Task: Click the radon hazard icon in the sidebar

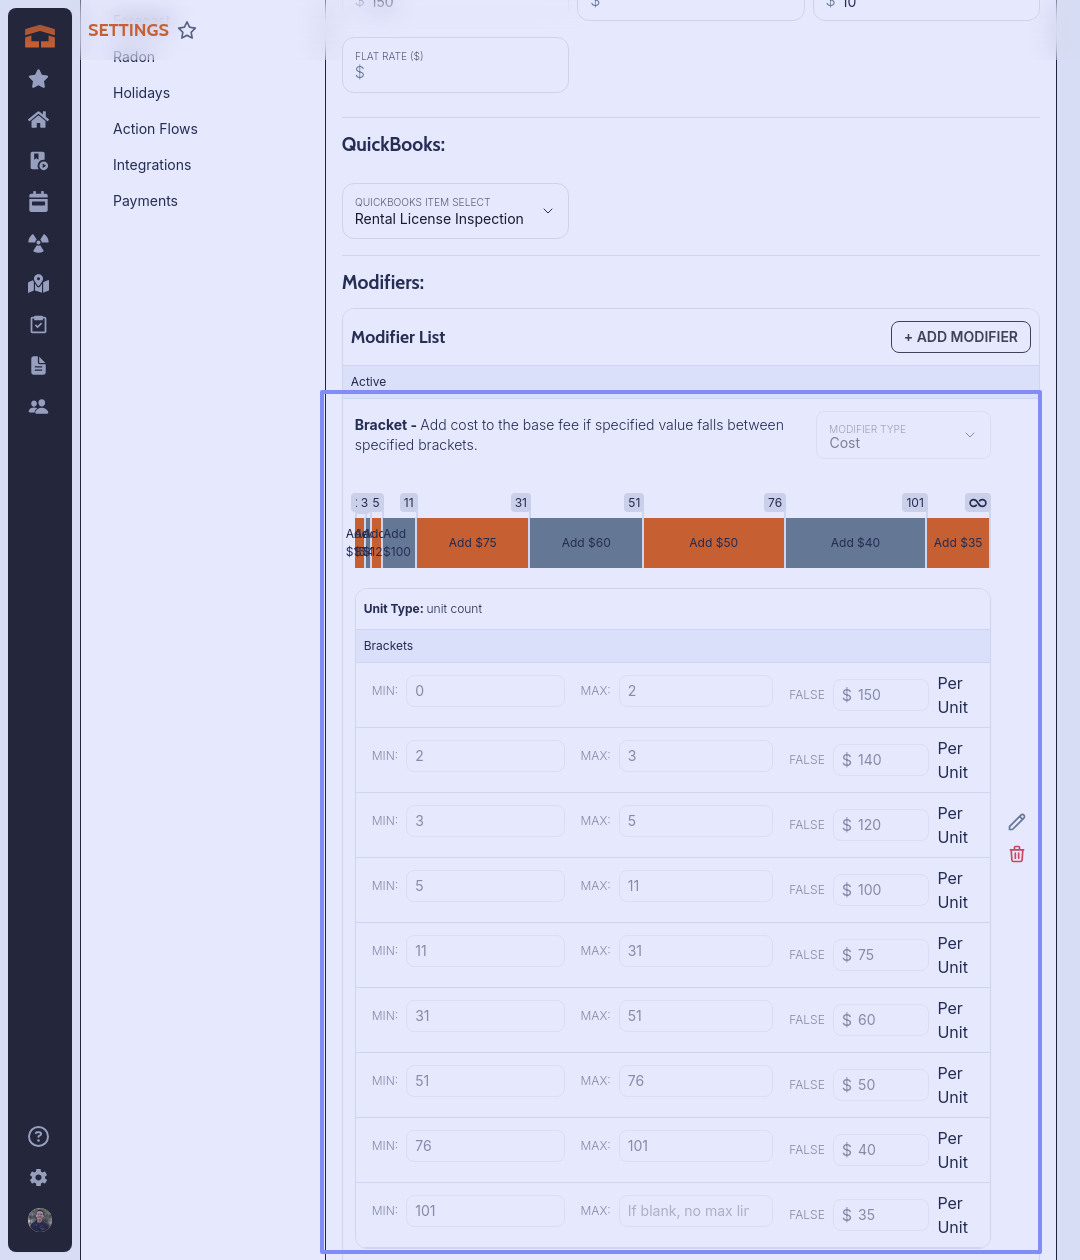Action: pos(39,243)
